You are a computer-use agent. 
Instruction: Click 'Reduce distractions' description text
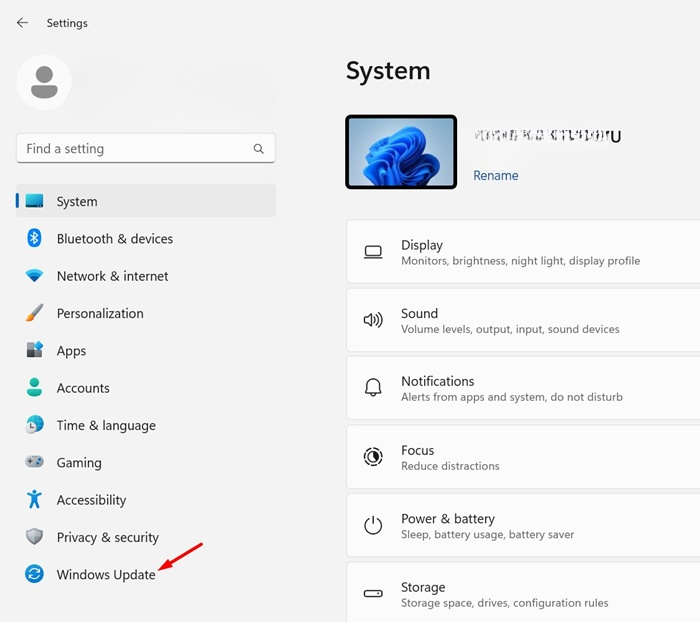click(450, 466)
